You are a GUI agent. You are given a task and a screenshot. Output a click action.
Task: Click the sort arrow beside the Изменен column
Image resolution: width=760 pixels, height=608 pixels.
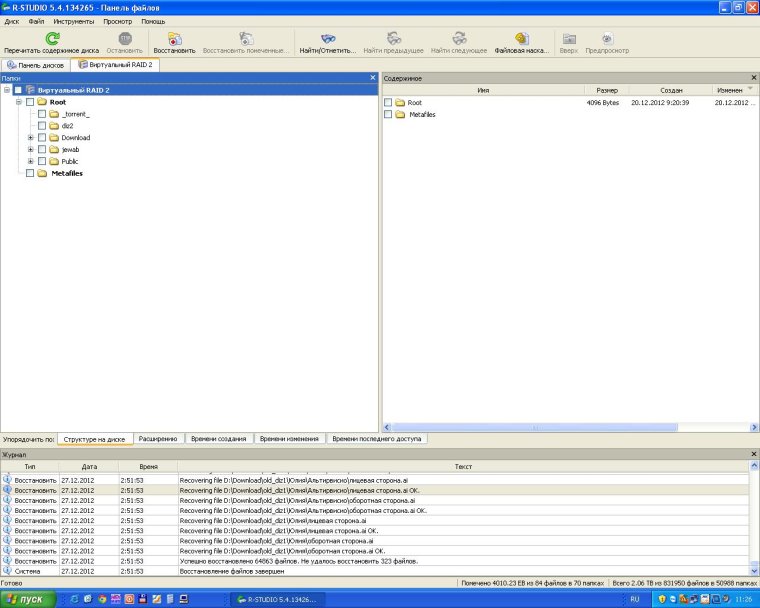point(751,89)
